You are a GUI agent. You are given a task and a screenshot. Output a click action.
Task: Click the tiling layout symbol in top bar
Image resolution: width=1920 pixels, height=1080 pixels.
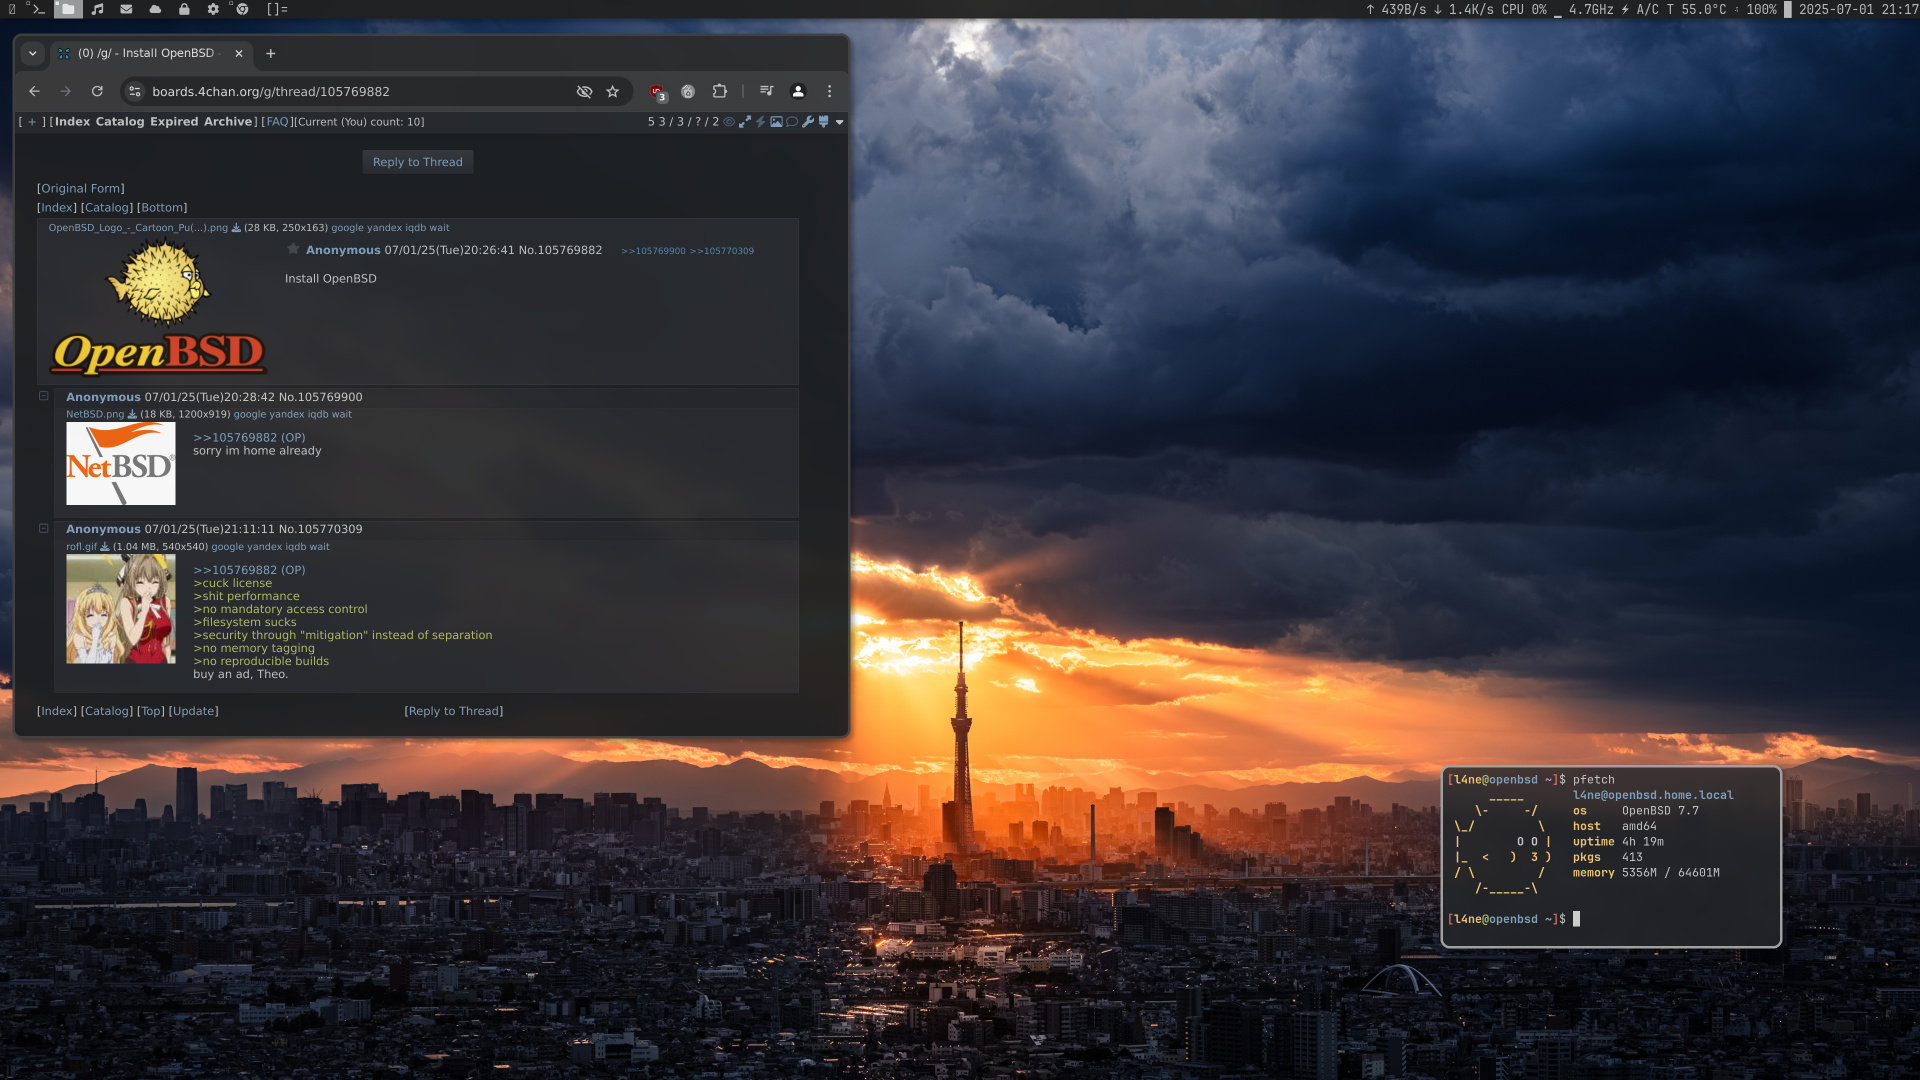277,9
